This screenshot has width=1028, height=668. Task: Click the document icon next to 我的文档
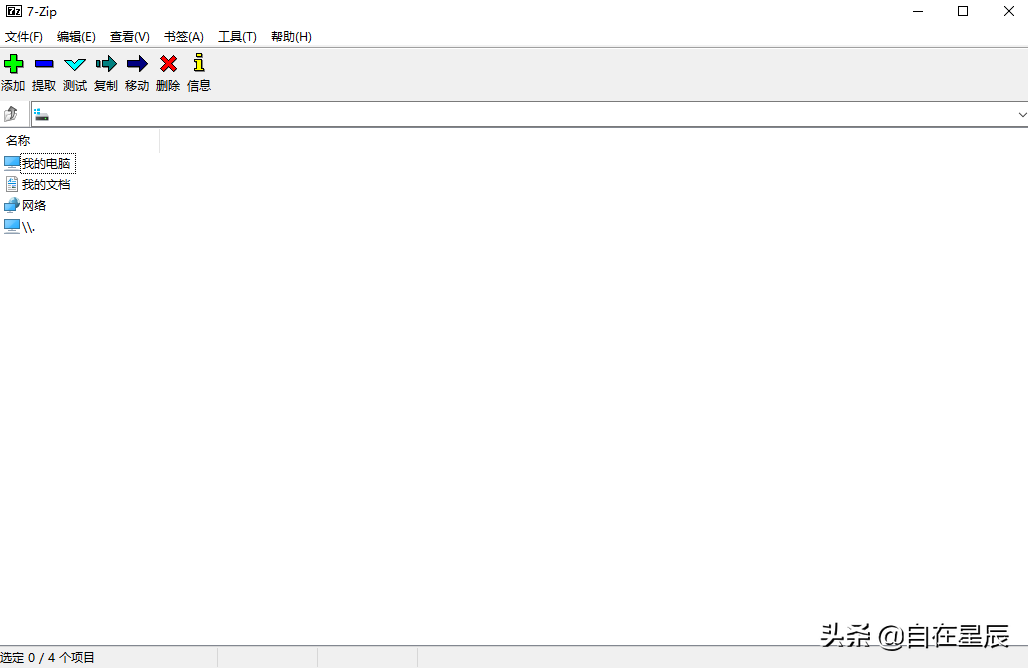[12, 184]
